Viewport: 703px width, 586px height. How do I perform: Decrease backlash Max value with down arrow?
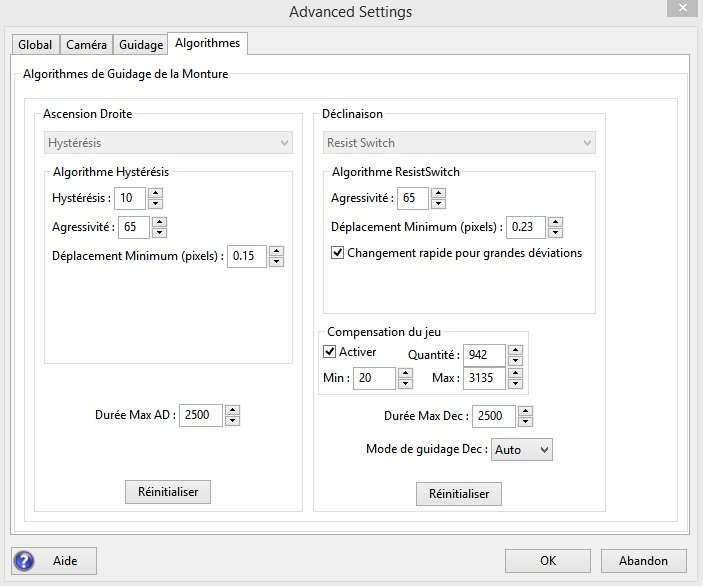point(516,383)
